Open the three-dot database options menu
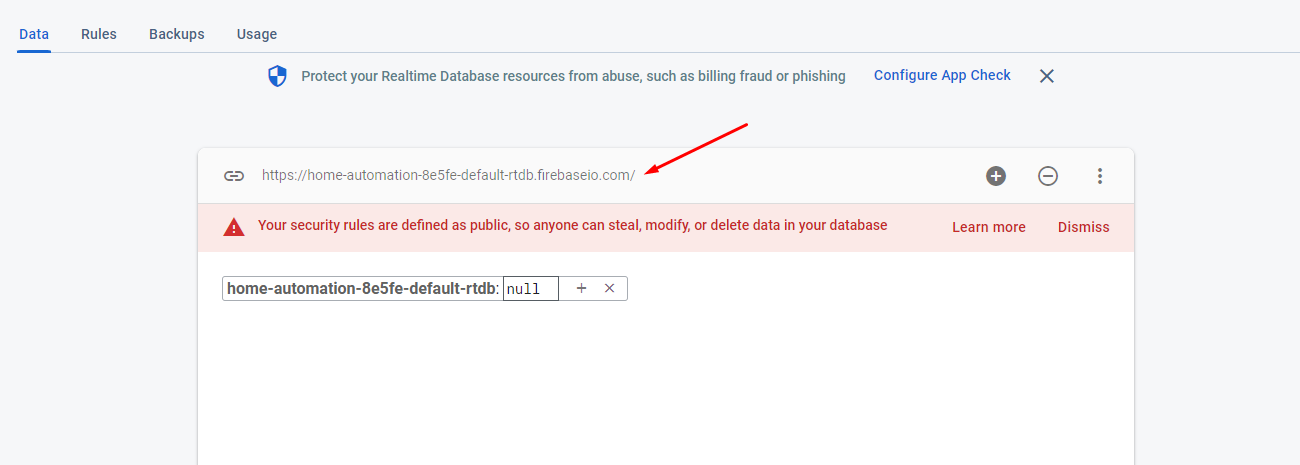 1100,176
